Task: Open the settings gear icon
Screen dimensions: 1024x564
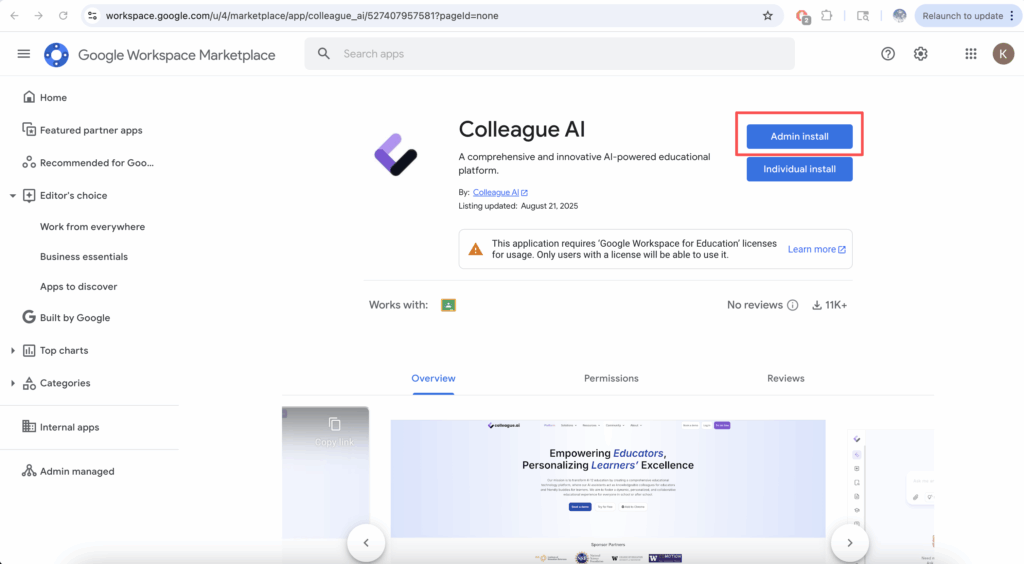Action: click(x=921, y=54)
